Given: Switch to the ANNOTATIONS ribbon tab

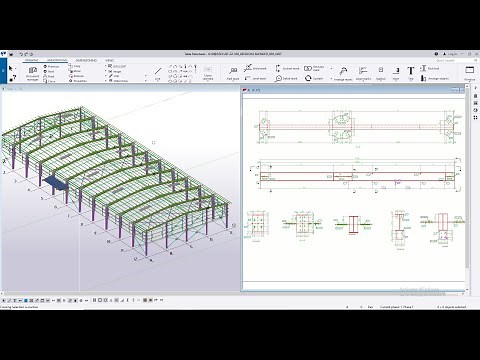Looking at the screenshot, I should 57,60.
